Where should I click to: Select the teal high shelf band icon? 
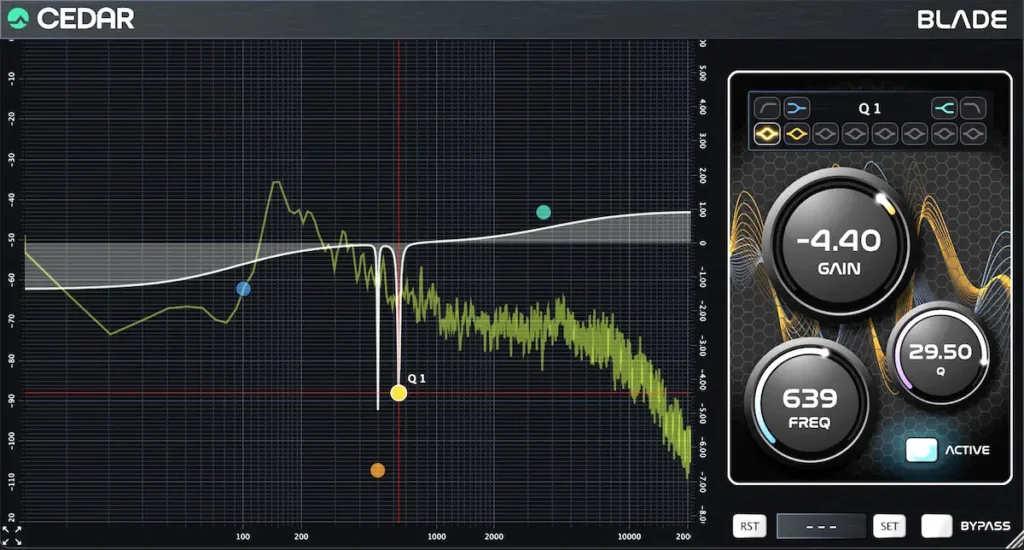coord(944,108)
